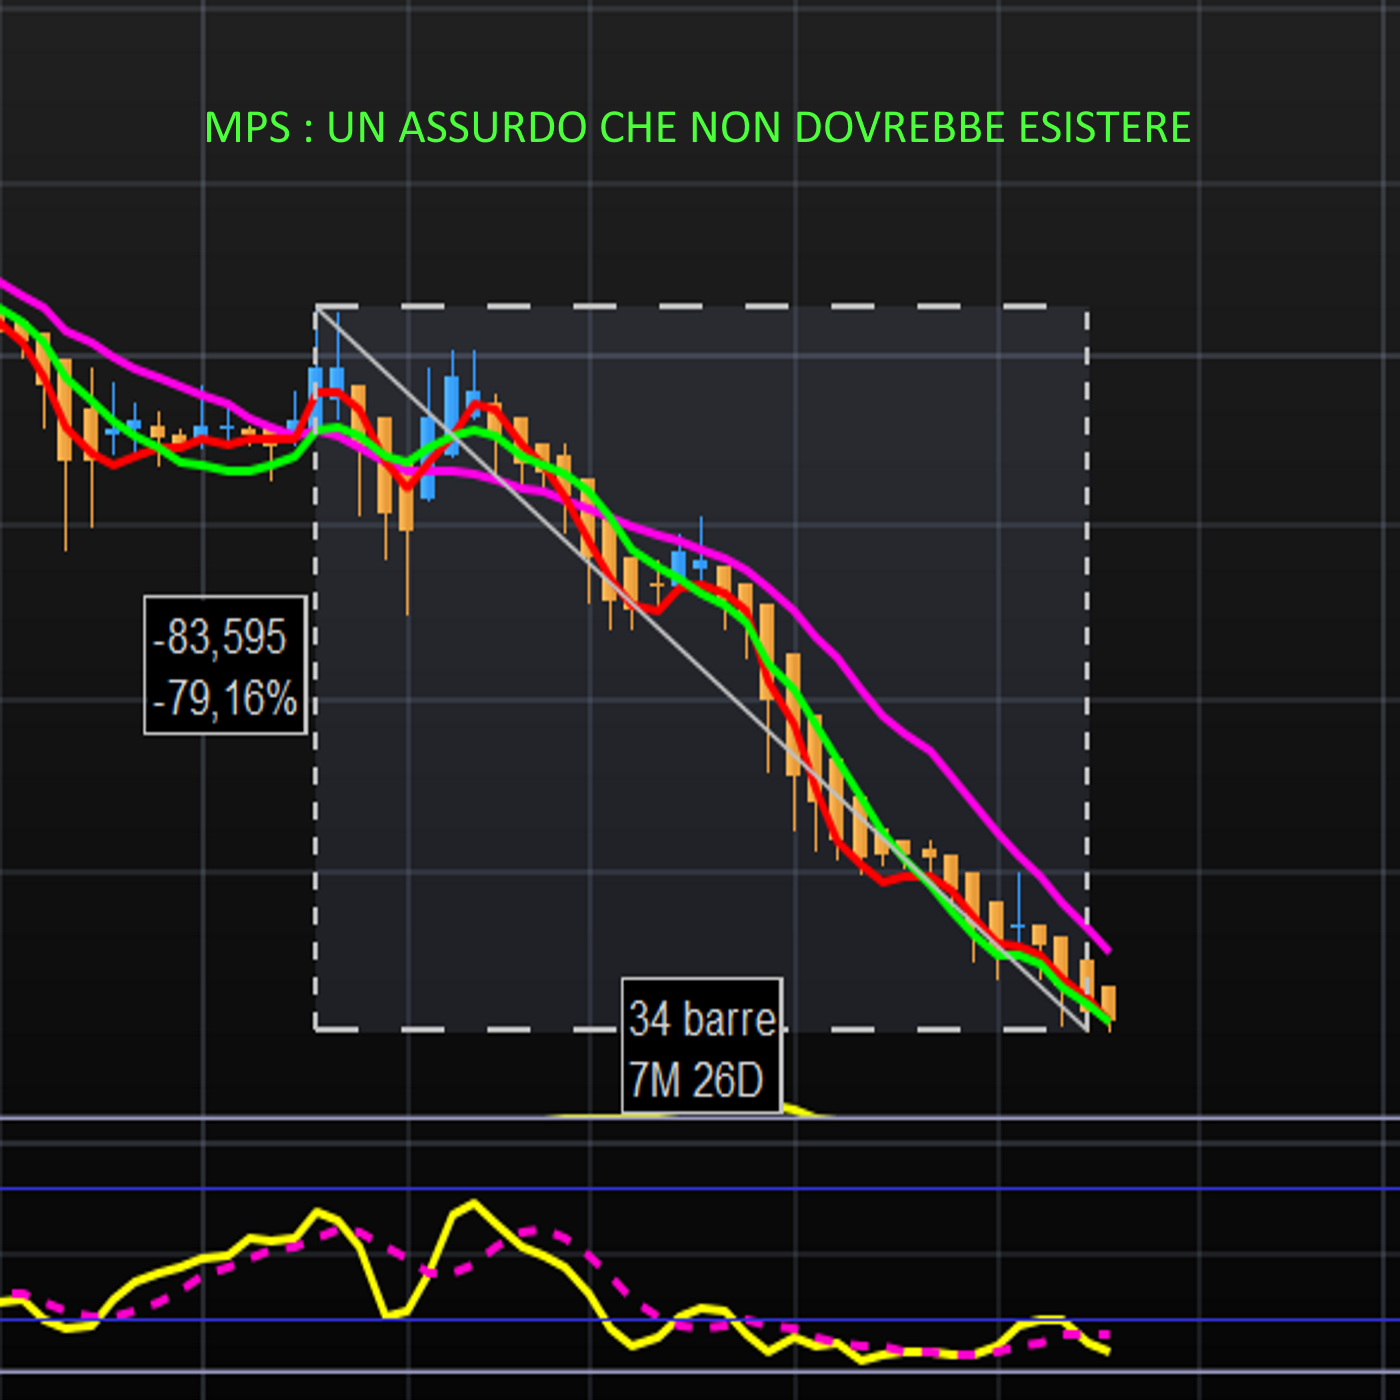Click the dashed magenta signal line end point
Screen dimensions: 1400x1400
point(1106,1334)
